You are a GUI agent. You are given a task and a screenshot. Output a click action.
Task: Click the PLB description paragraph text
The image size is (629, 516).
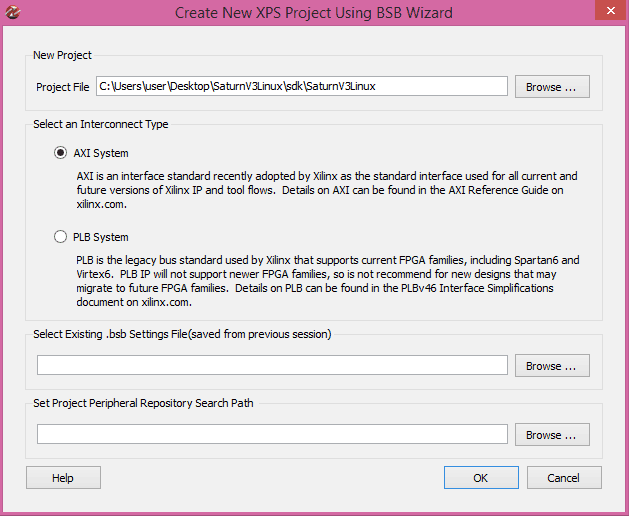coord(328,281)
